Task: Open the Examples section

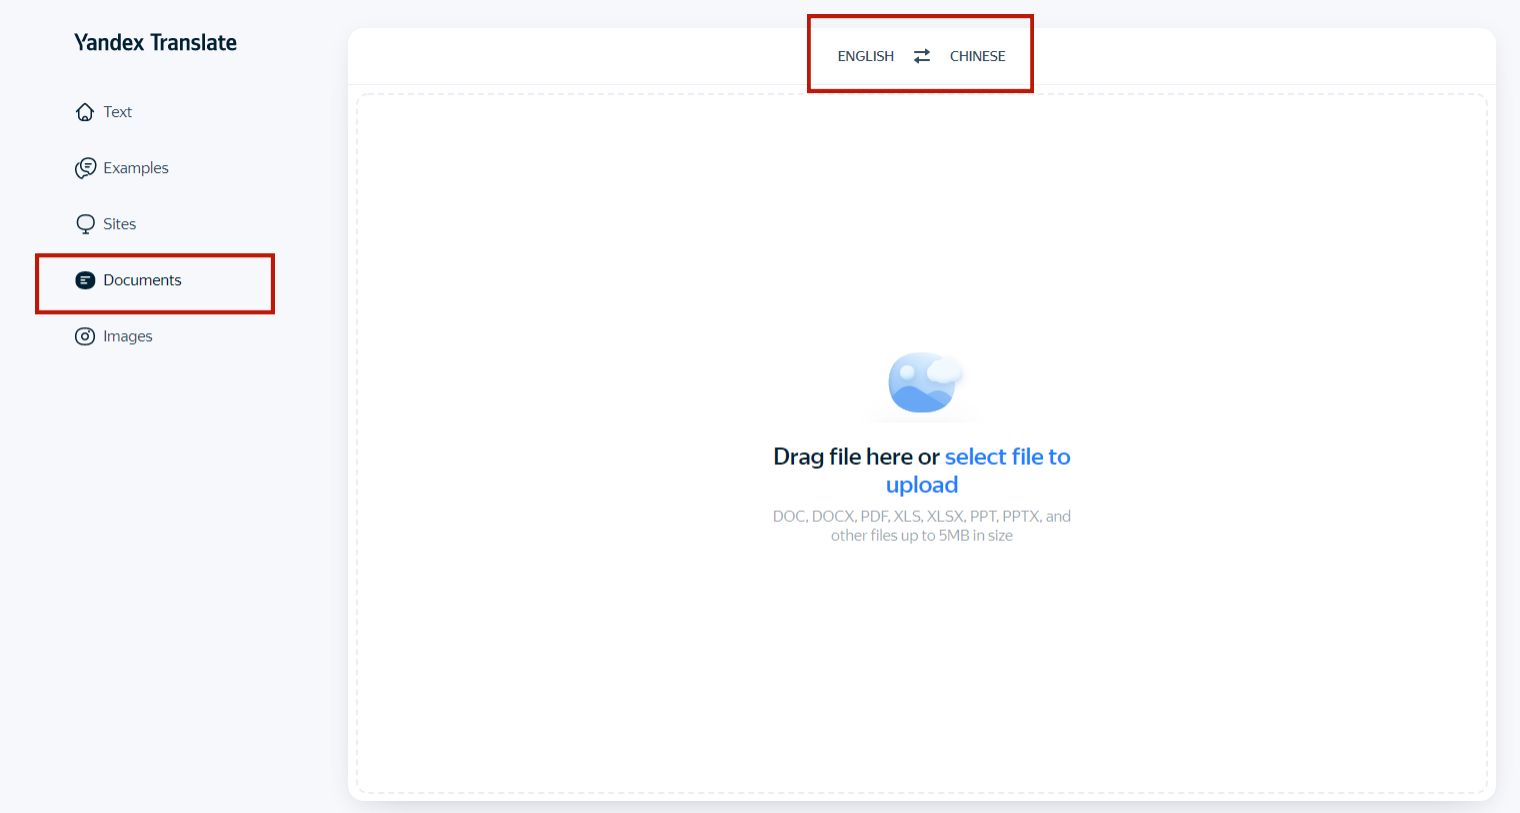Action: (x=121, y=168)
